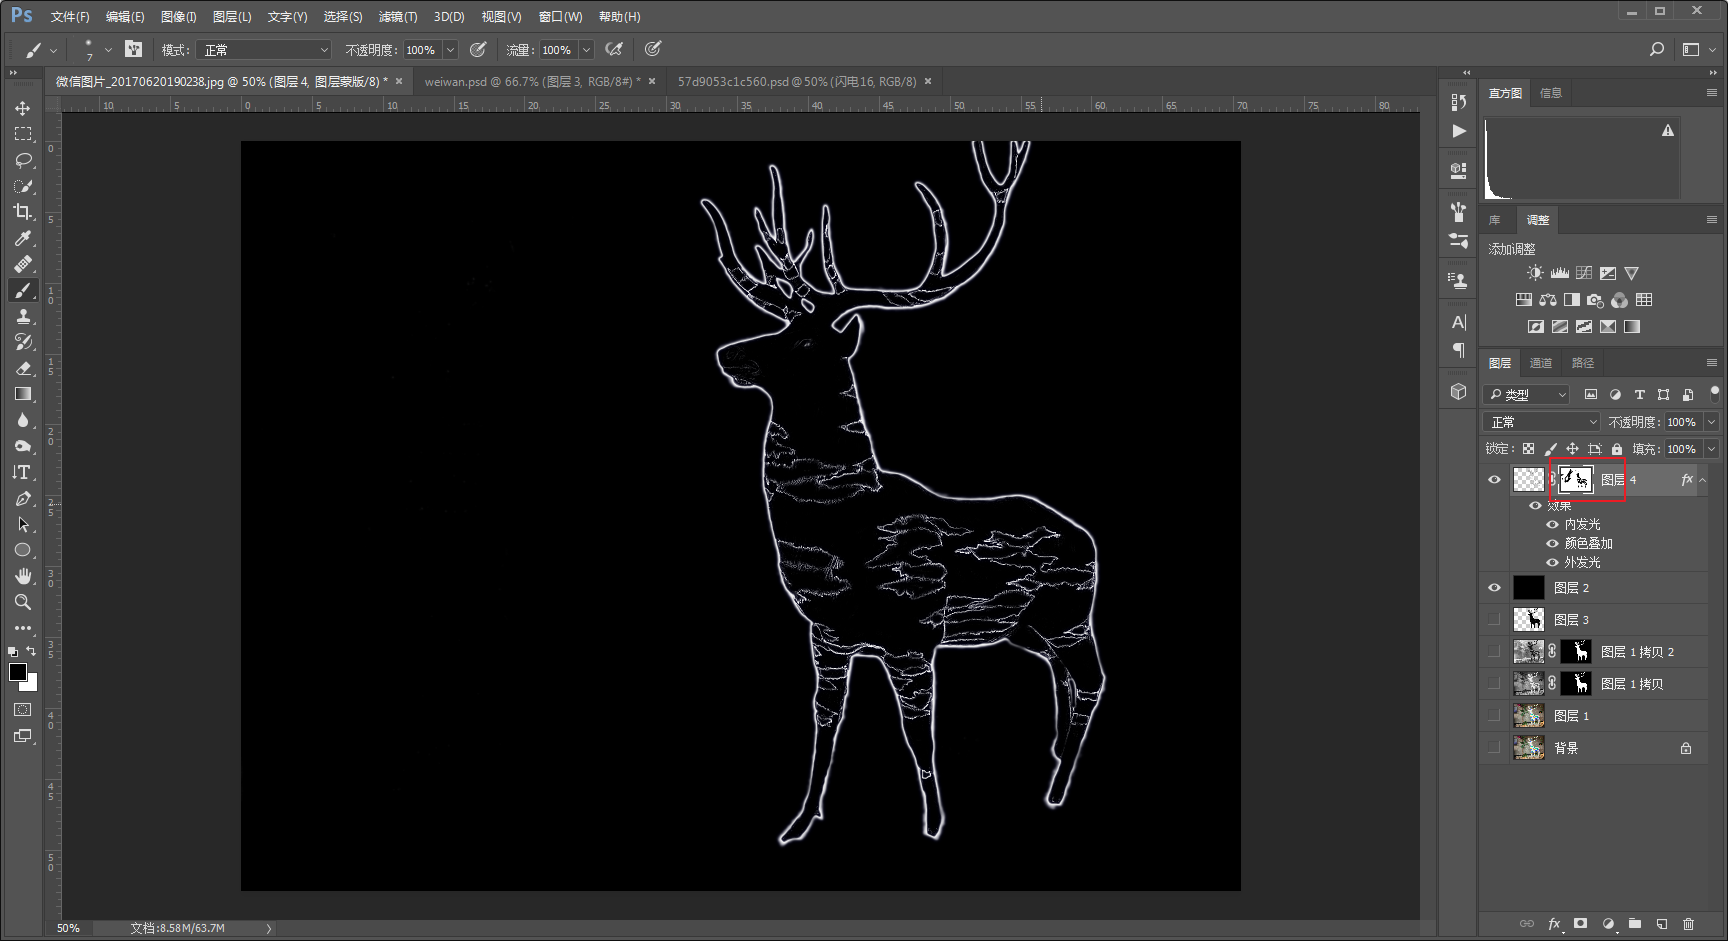1728x941 pixels.
Task: Switch to the 通道 tab
Action: [1541, 363]
